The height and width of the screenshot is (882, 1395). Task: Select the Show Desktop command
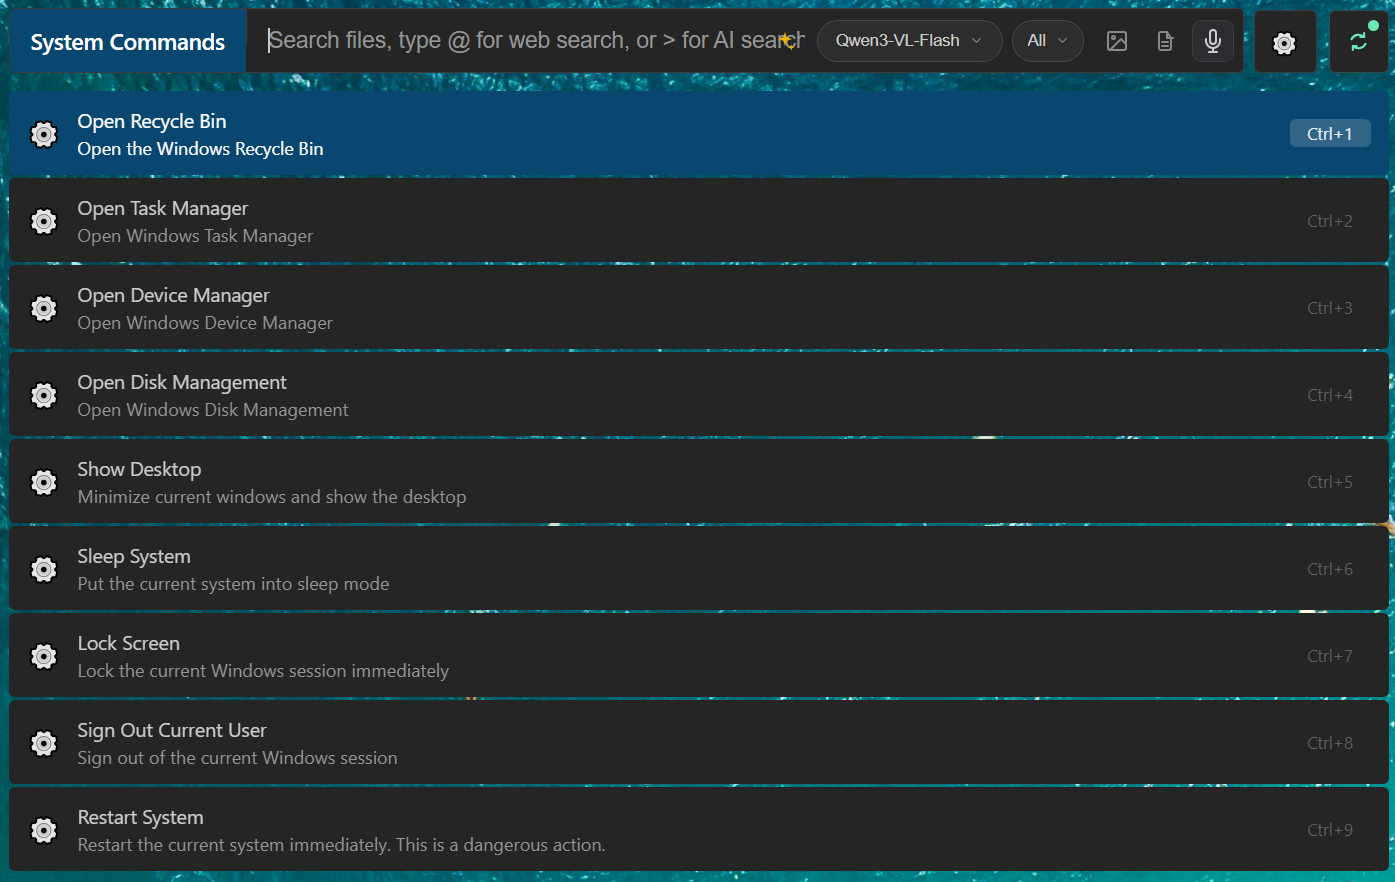[699, 482]
